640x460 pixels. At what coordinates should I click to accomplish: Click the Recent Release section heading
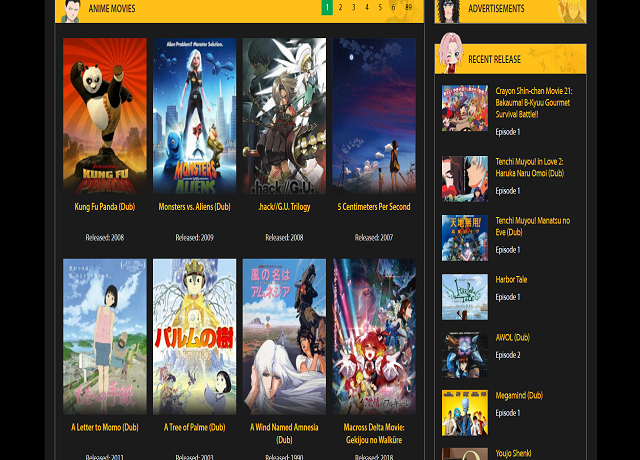pyautogui.click(x=494, y=60)
